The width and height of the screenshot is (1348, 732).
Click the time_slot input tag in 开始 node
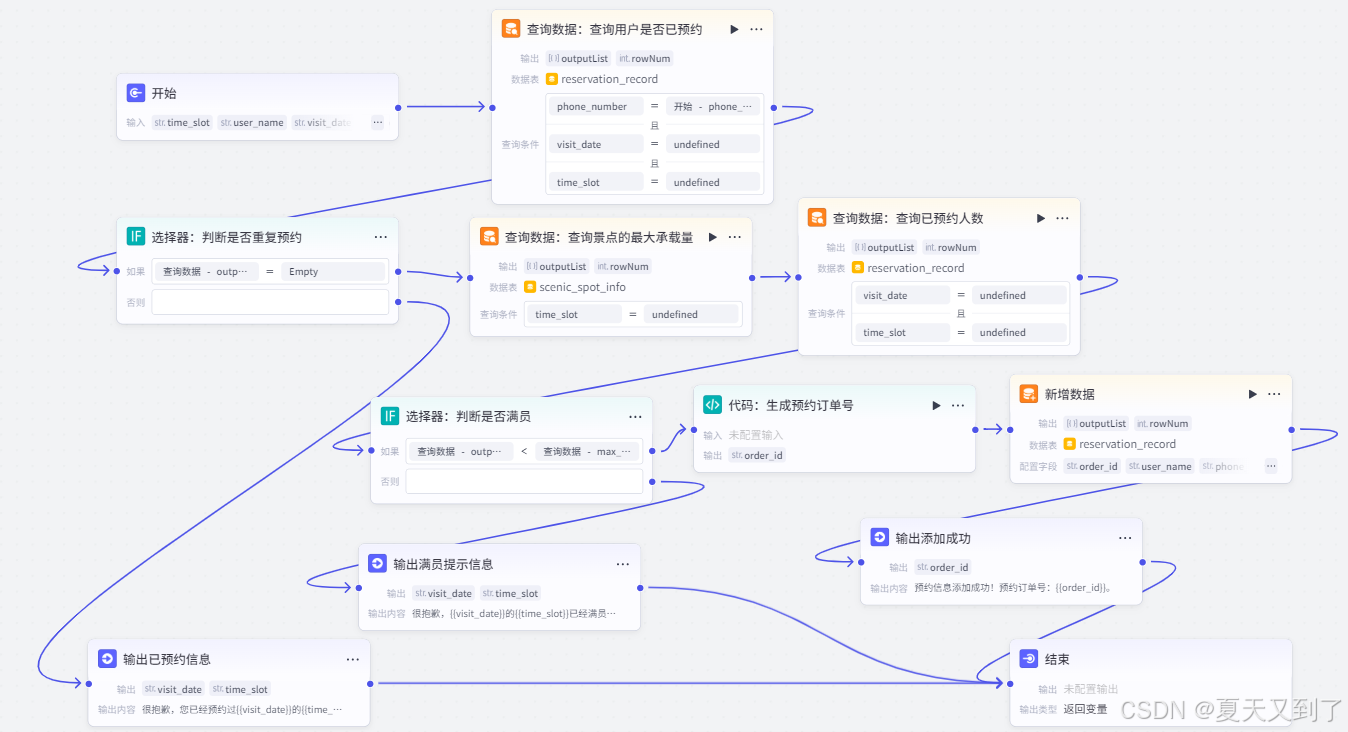coord(183,122)
